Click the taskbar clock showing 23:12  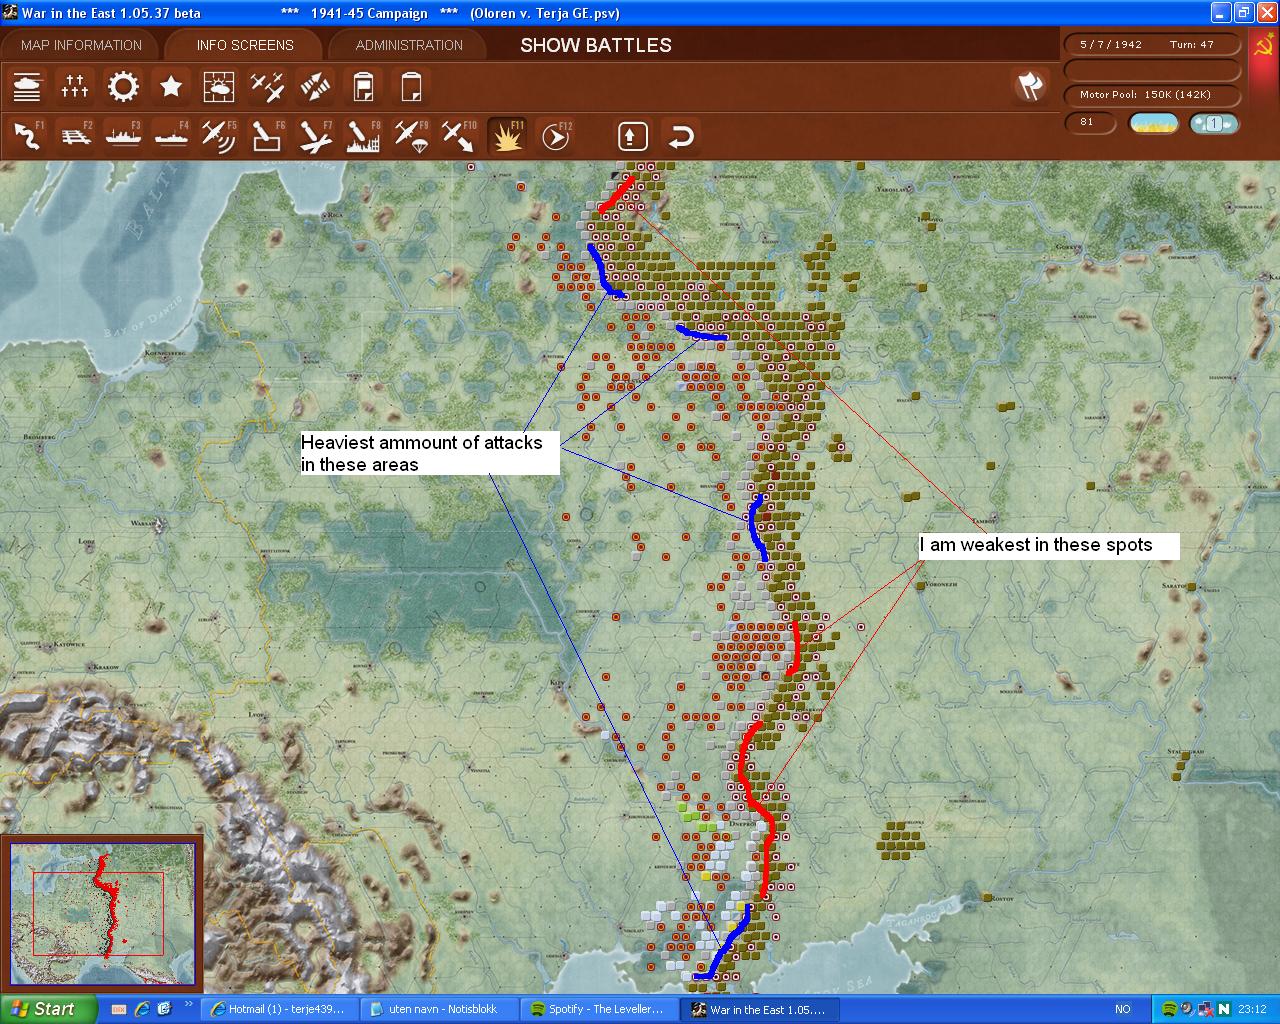1252,1009
